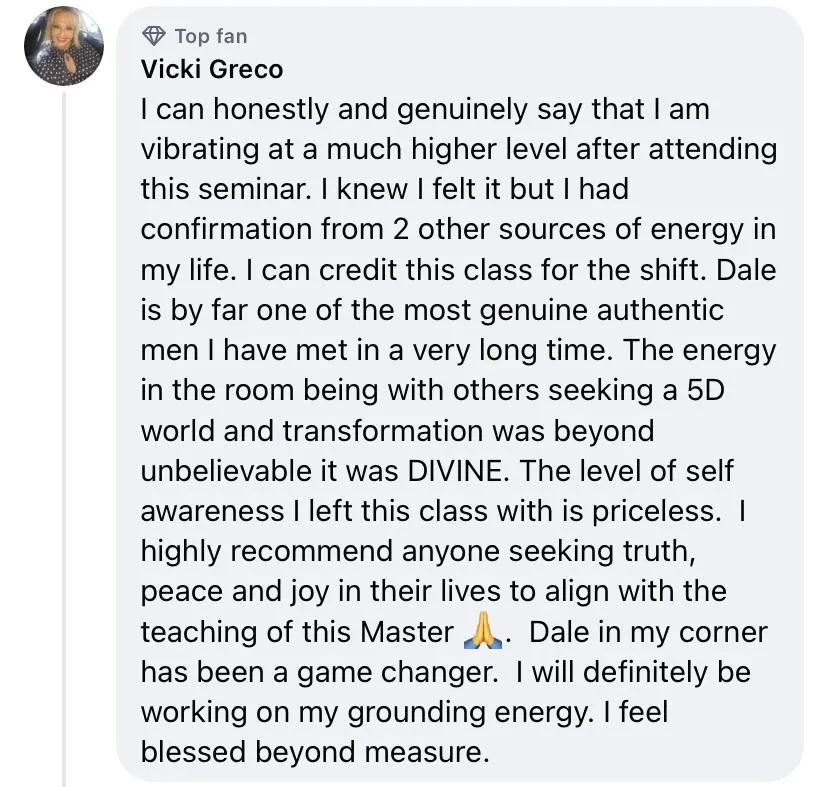
Task: Open Vicki Greco's profile picture
Action: point(64,46)
